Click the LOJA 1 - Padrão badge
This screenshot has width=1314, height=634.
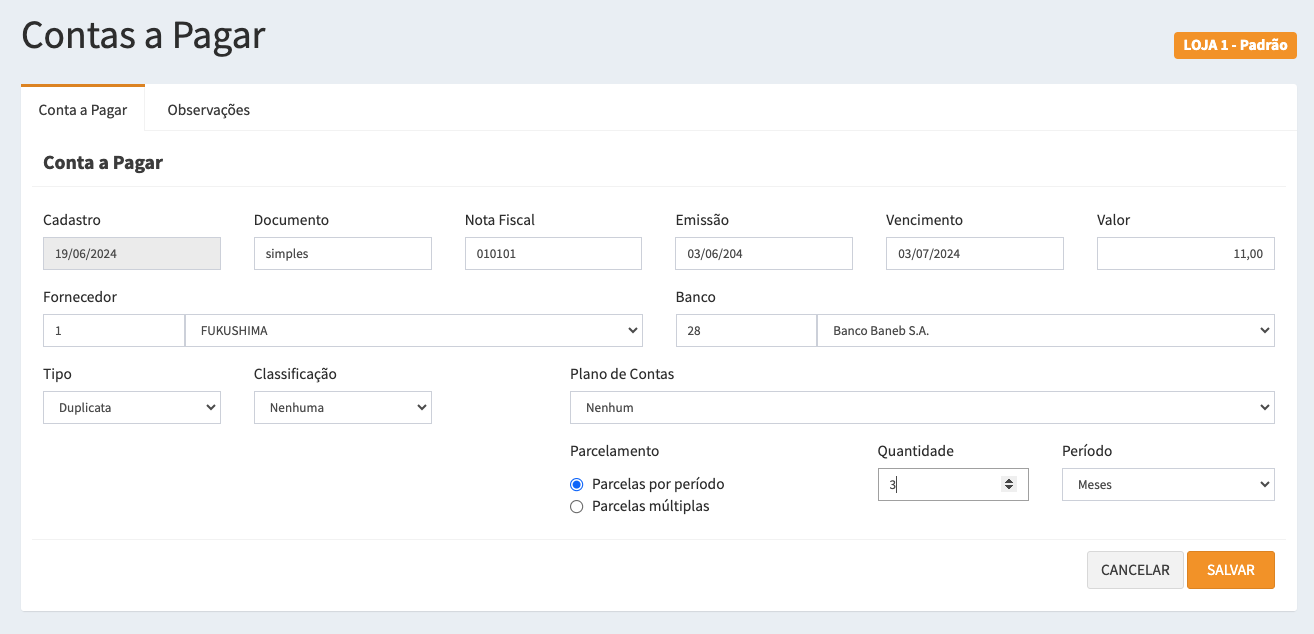(1235, 46)
